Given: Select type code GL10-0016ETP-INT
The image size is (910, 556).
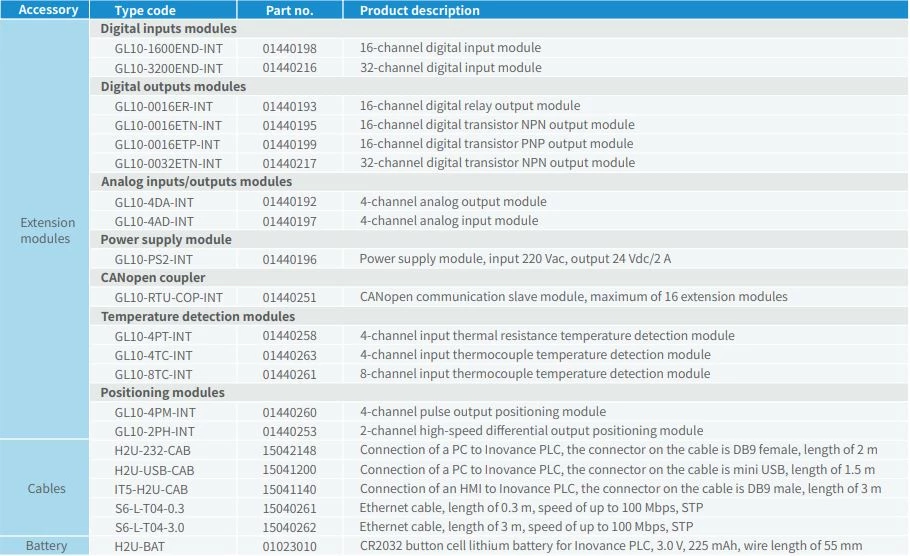Looking at the screenshot, I should [x=168, y=144].
